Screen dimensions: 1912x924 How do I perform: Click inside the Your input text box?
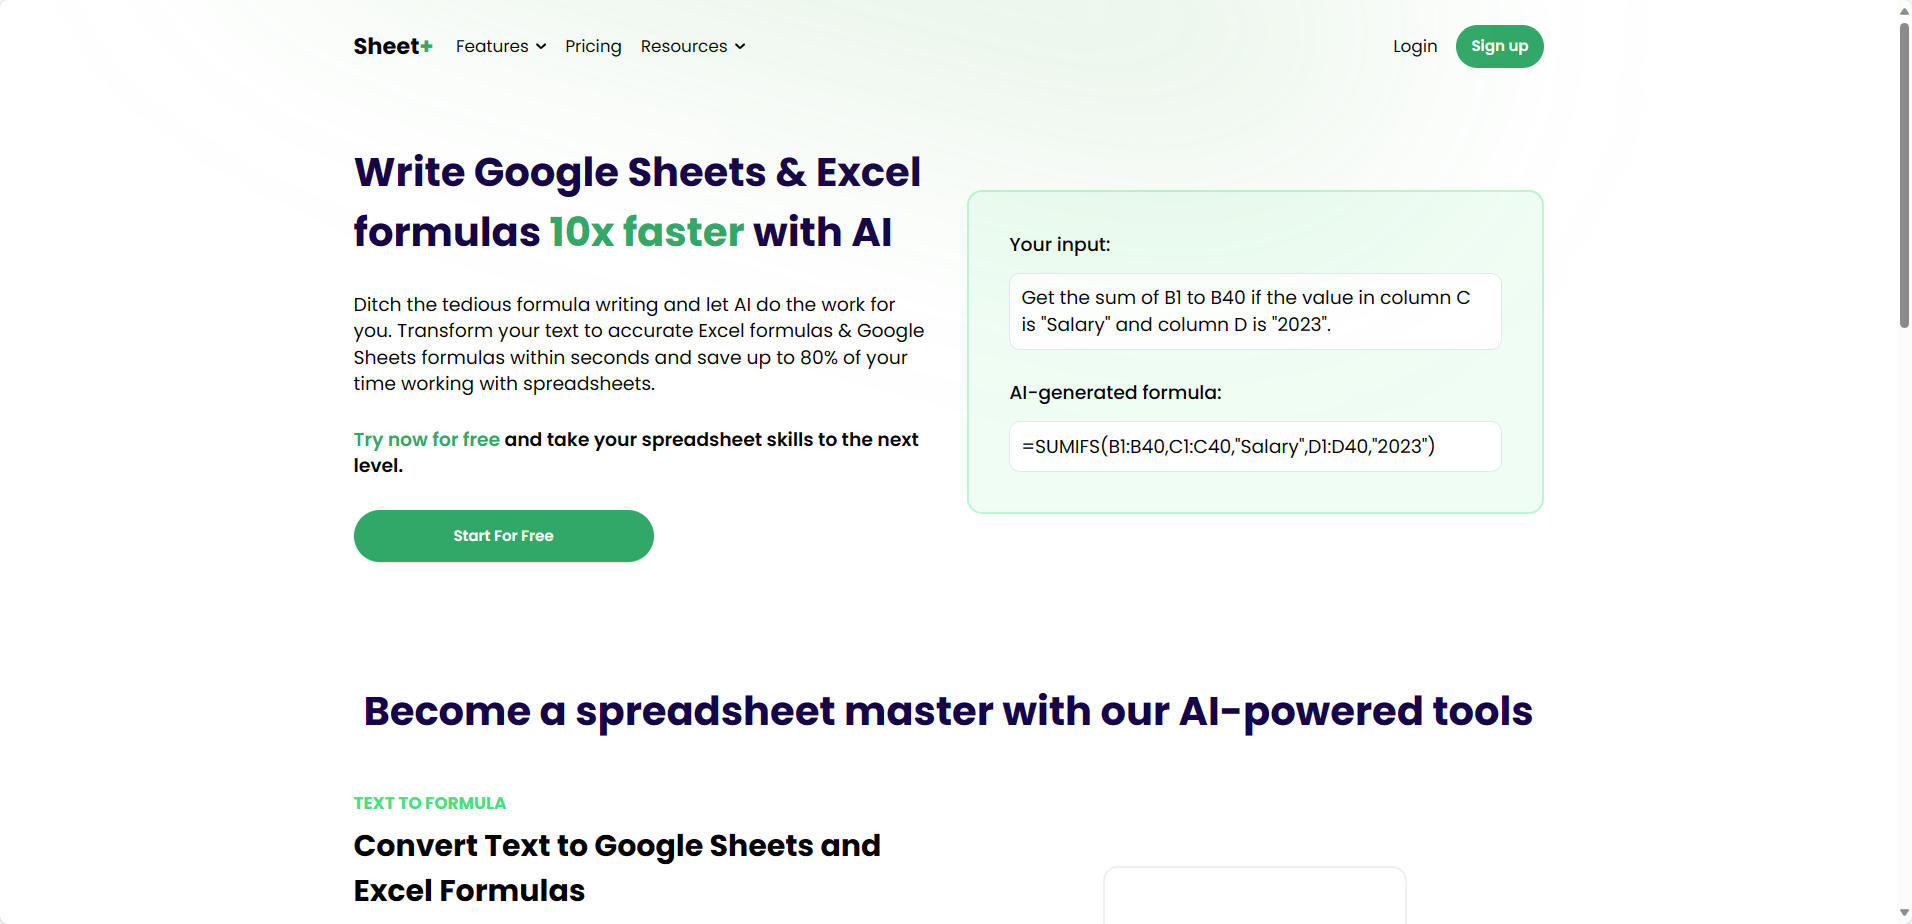[x=1254, y=311]
